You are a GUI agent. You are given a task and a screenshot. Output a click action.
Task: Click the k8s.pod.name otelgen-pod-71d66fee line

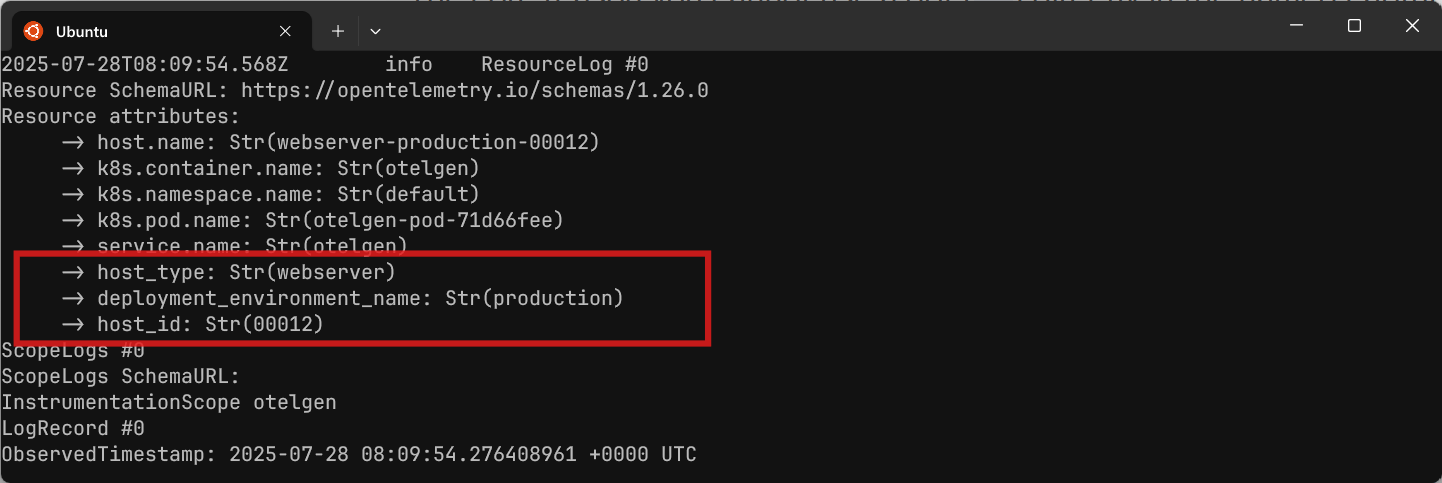(312, 220)
